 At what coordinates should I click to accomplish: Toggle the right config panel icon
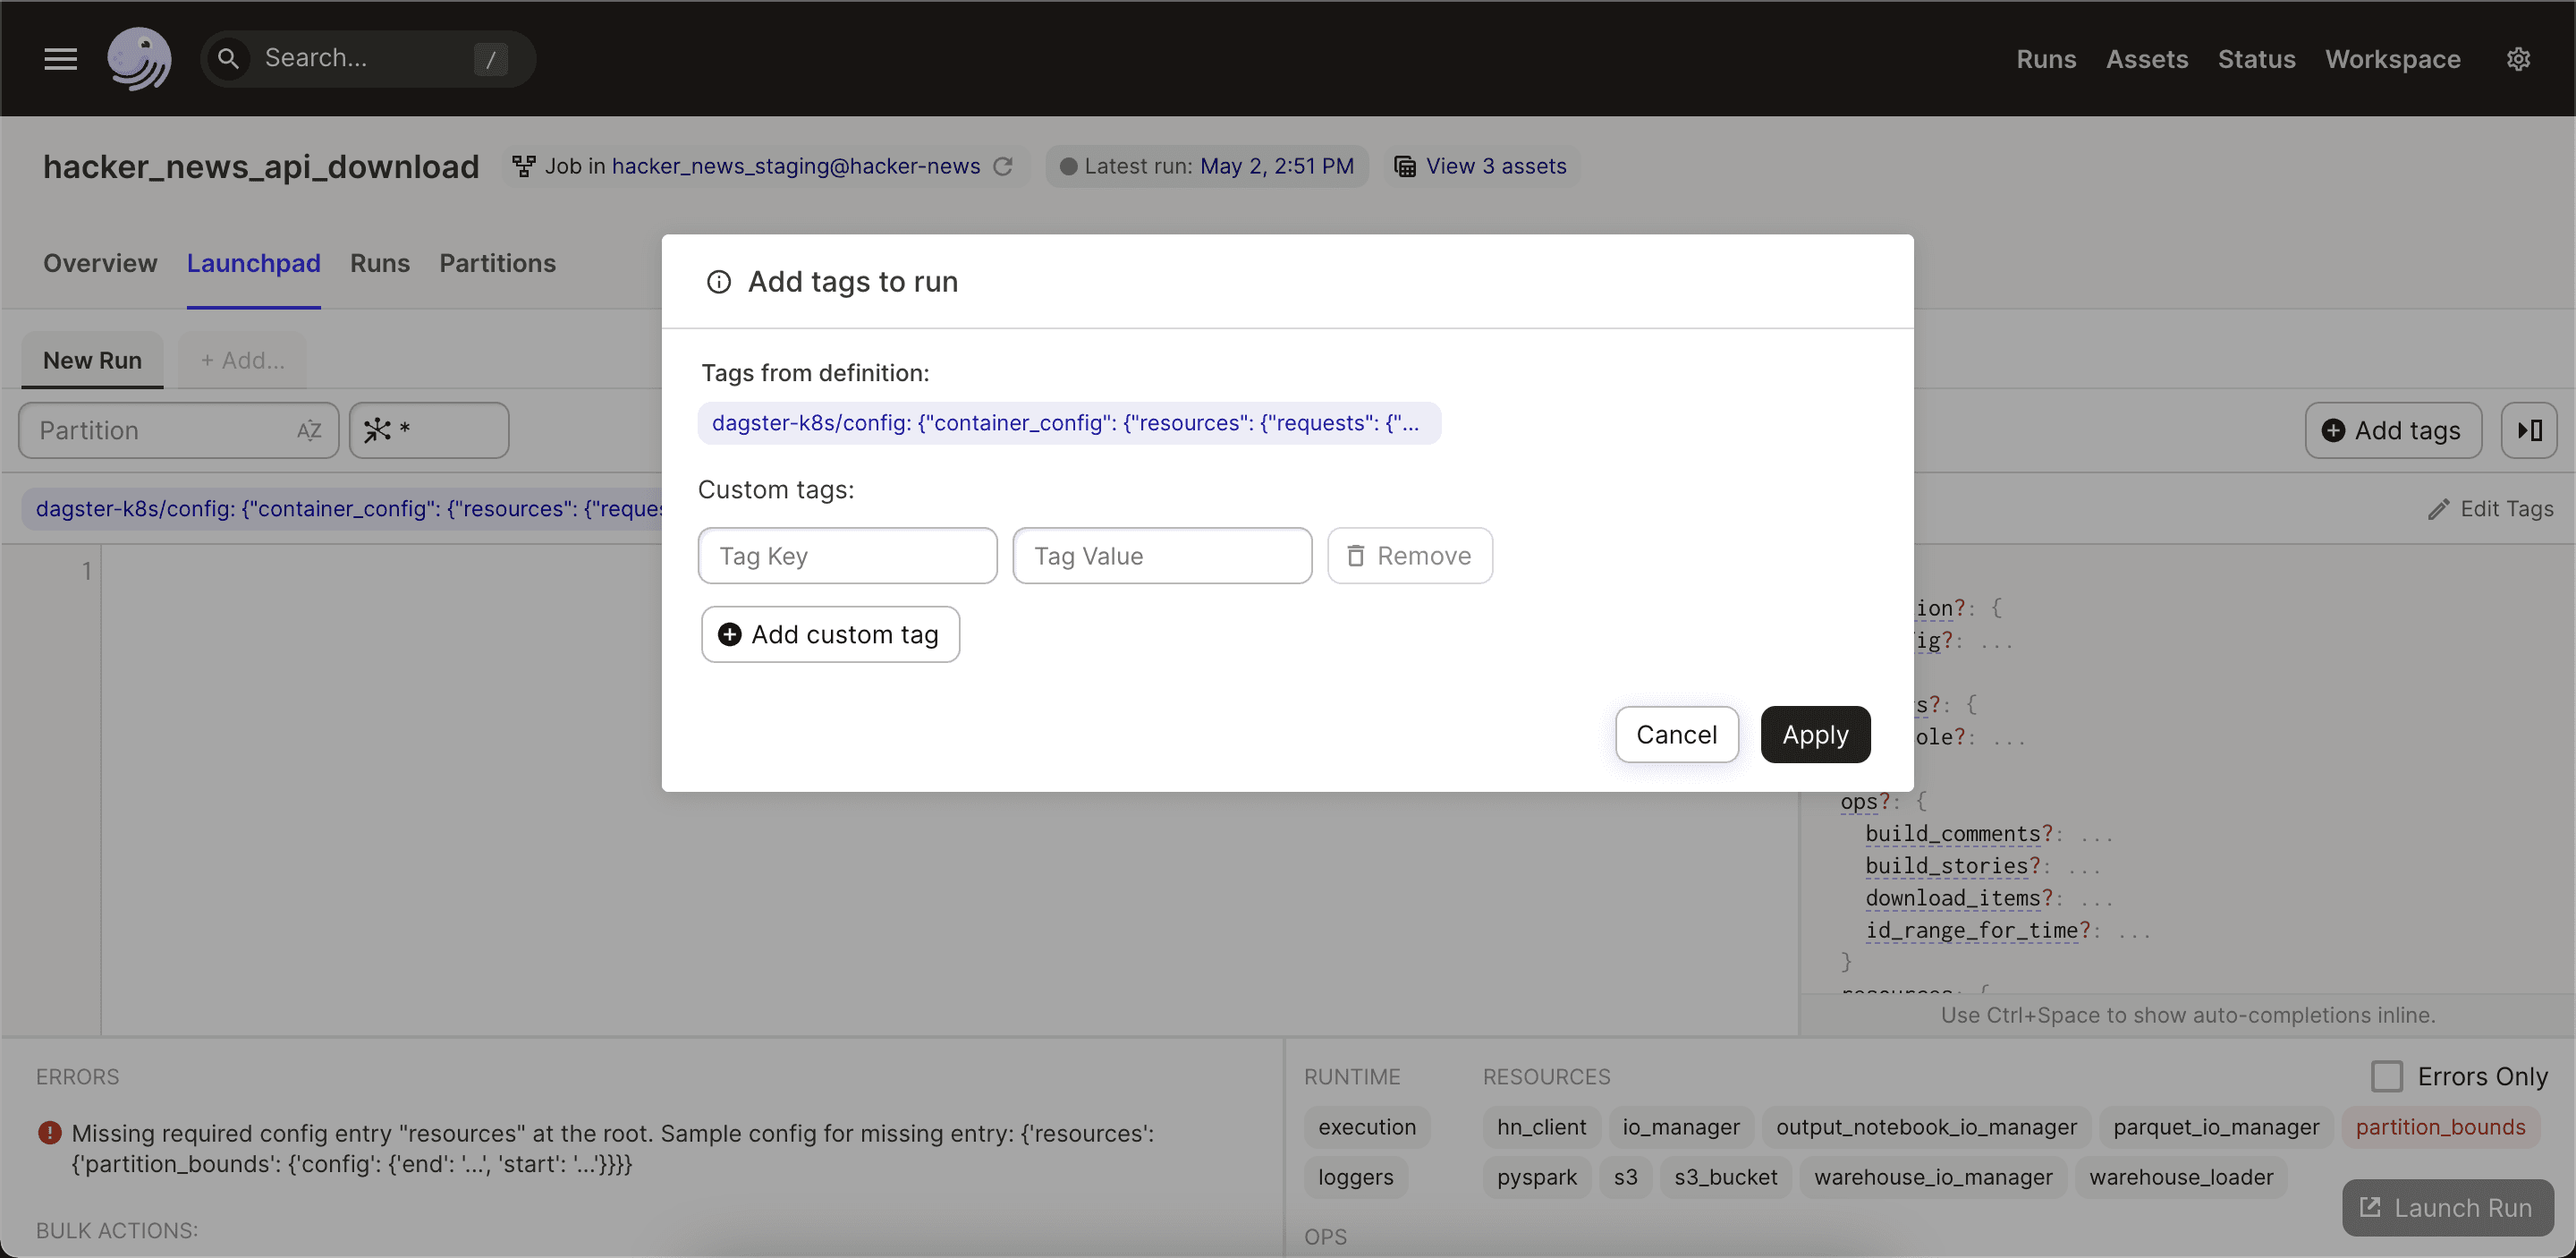point(2529,431)
